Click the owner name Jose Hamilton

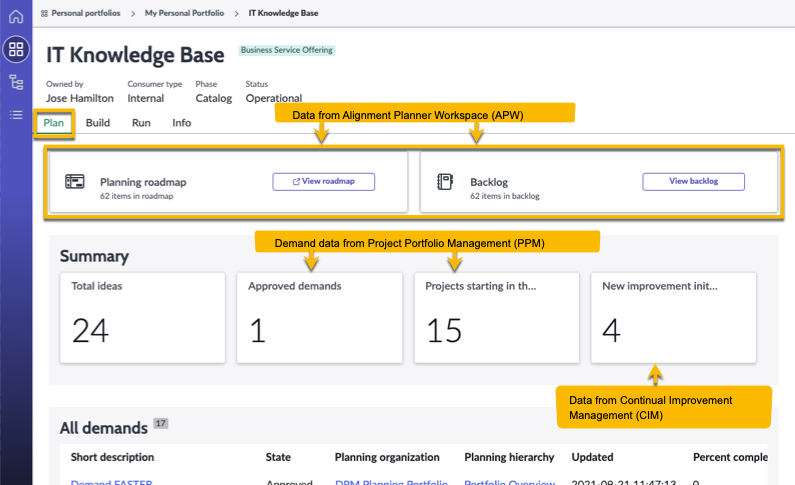point(80,98)
